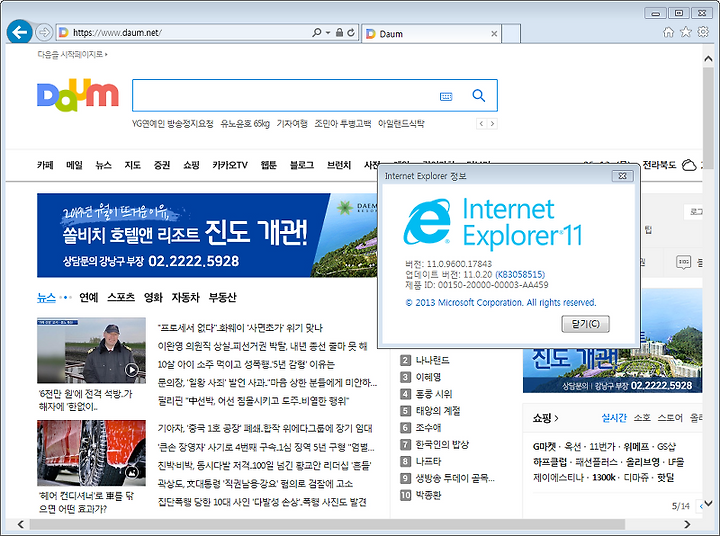Open the 지도 navigation item
This screenshot has width=720, height=536.
(x=133, y=165)
